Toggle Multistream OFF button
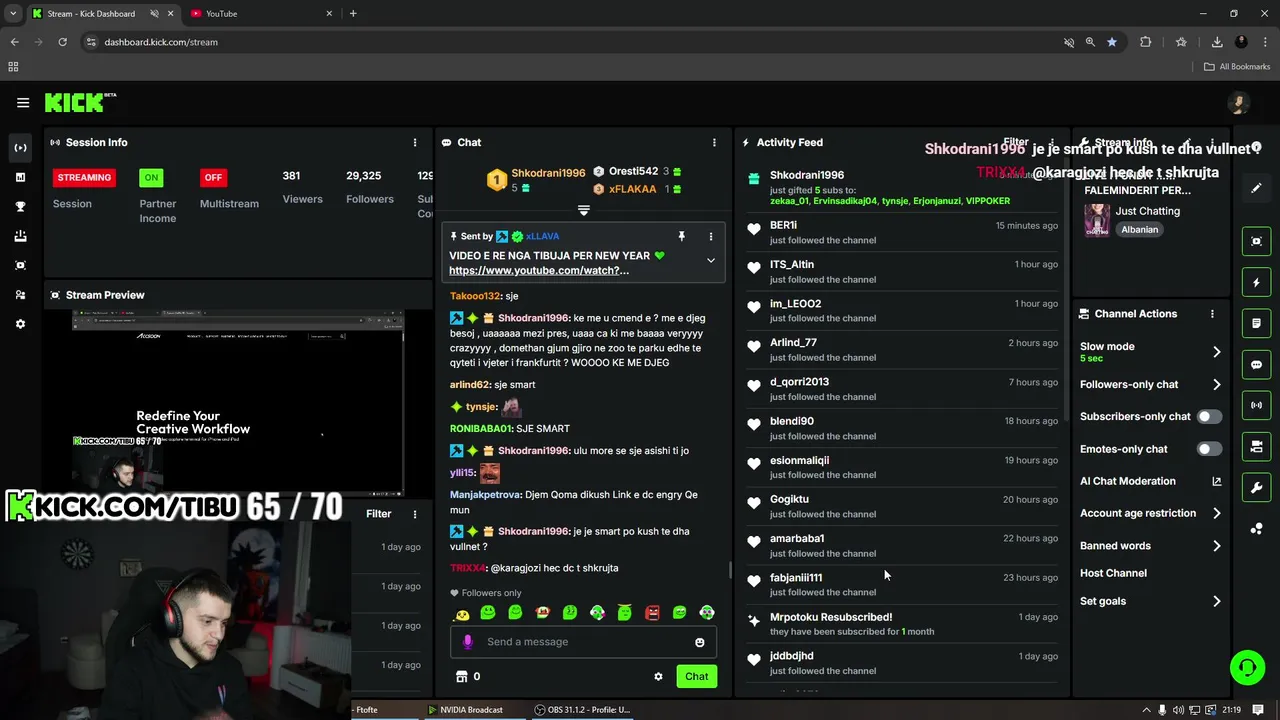Viewport: 1280px width, 720px height. 212,177
